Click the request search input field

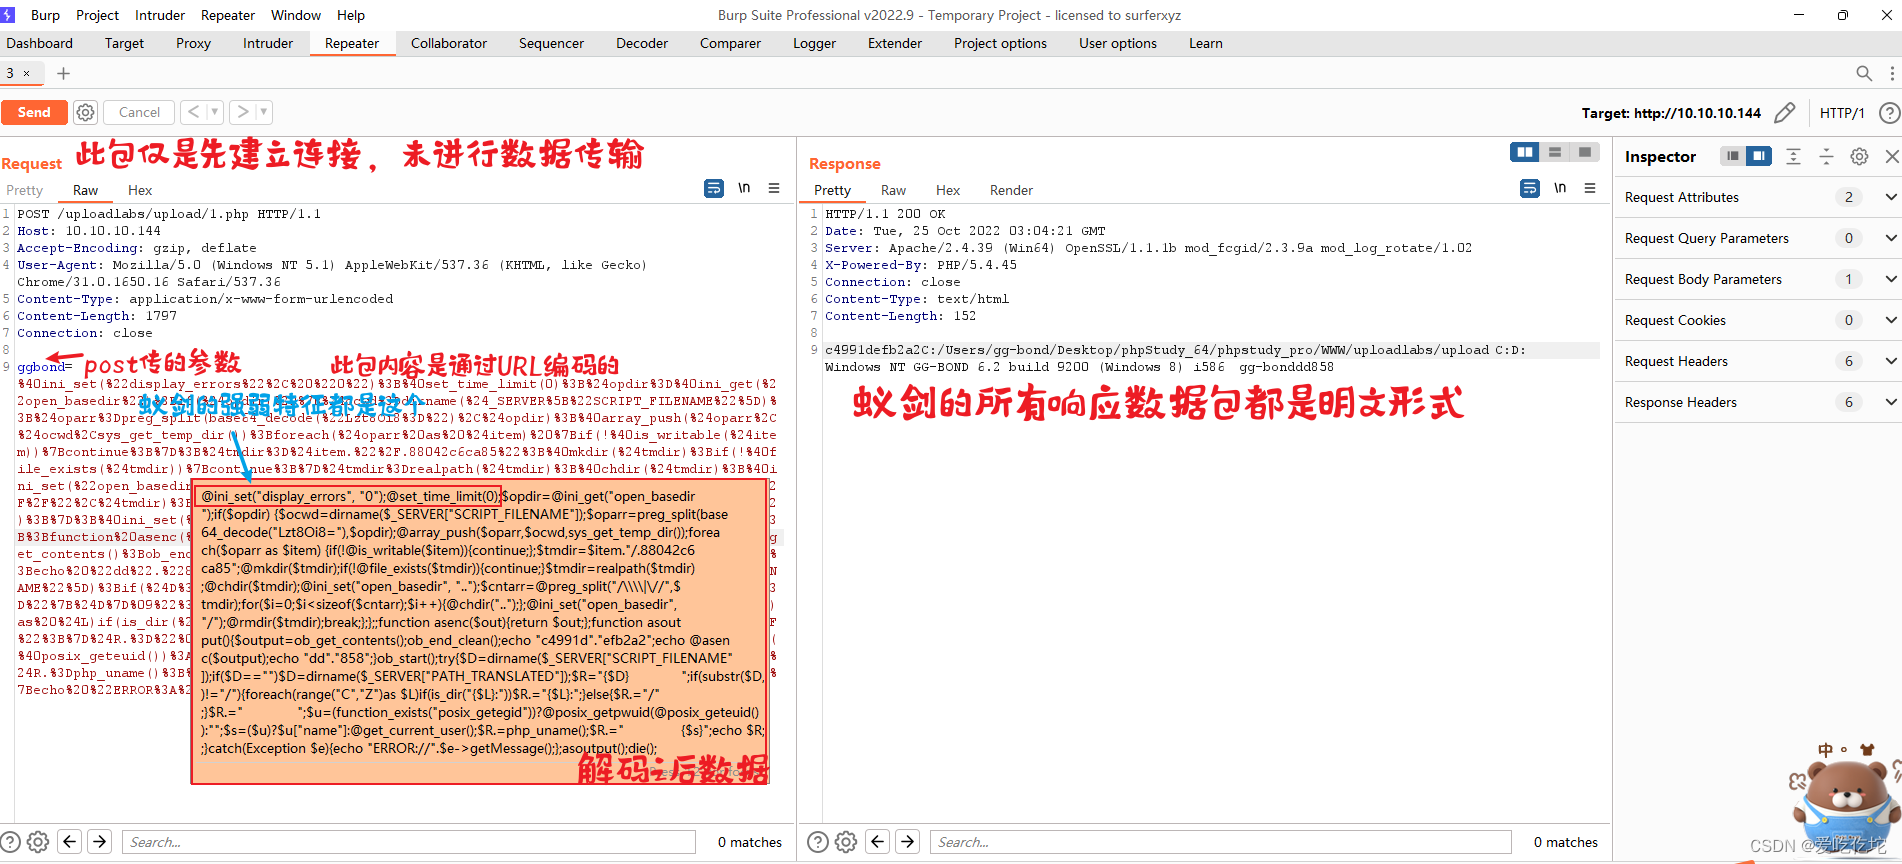(408, 842)
